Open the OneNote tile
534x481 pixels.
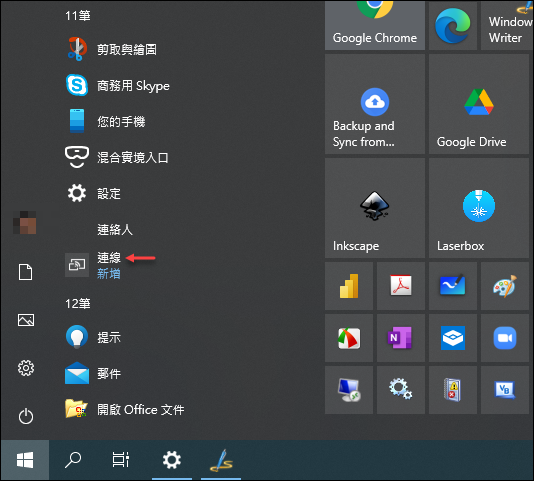(x=401, y=338)
